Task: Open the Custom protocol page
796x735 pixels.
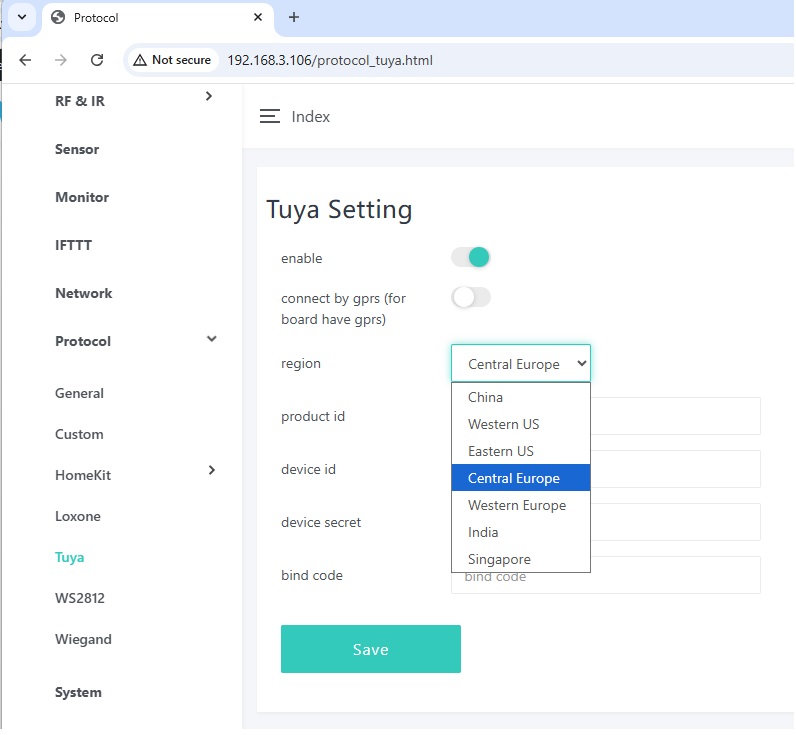Action: [x=79, y=434]
